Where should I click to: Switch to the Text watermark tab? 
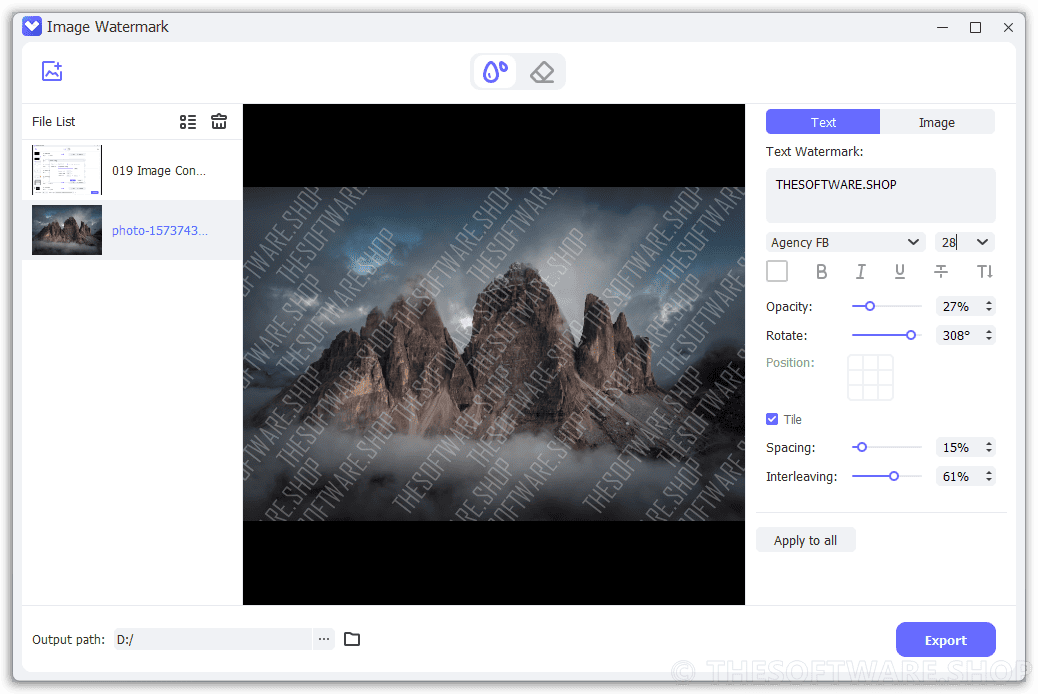coord(823,122)
